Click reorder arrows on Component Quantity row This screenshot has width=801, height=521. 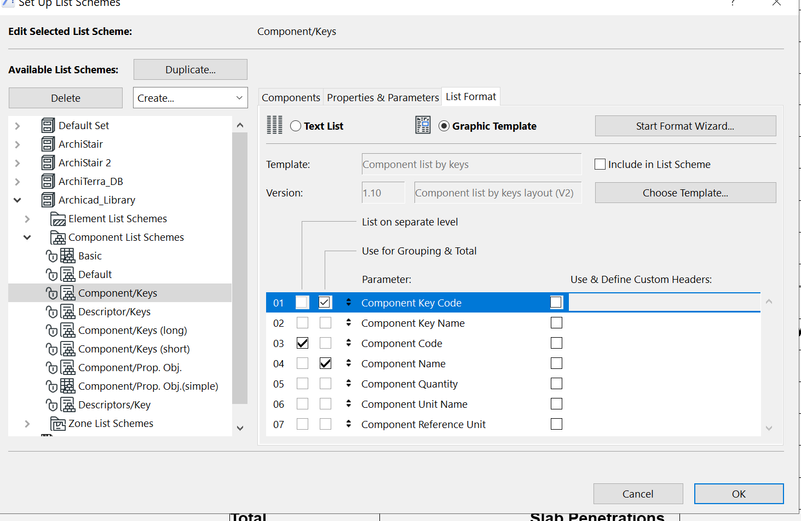click(349, 384)
